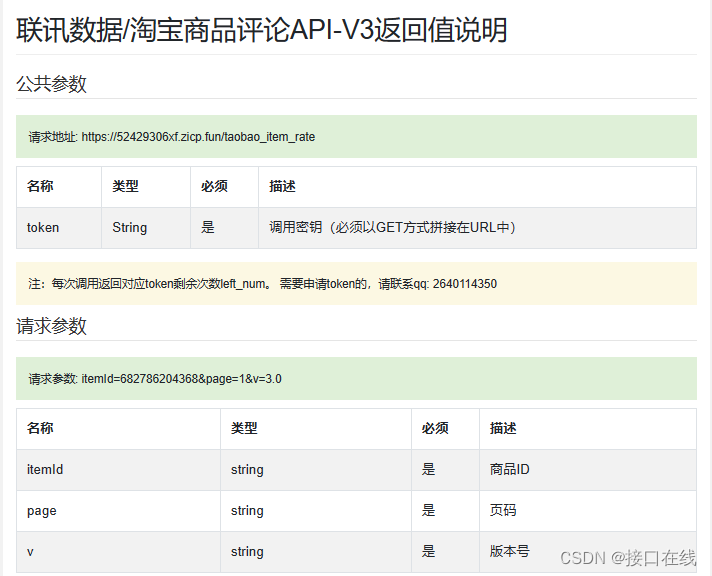Select the token cell
The width and height of the screenshot is (712, 576).
(59, 228)
